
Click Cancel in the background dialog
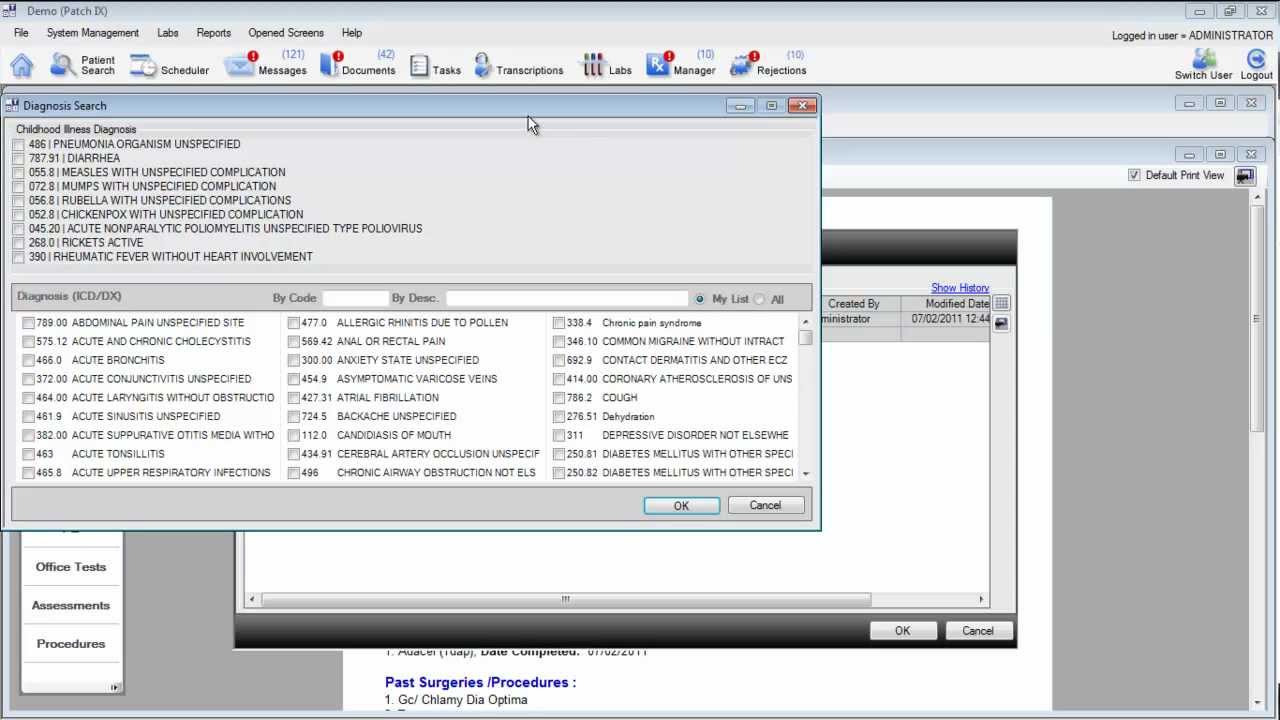(x=977, y=631)
